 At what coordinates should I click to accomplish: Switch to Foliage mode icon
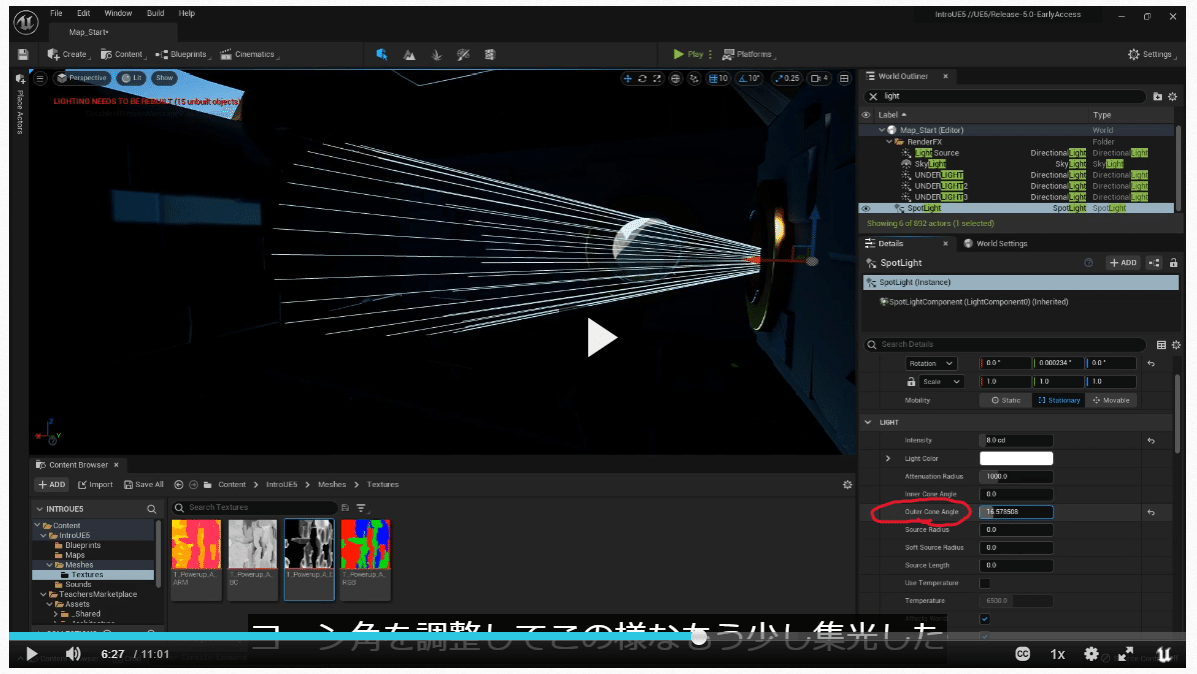coord(437,54)
